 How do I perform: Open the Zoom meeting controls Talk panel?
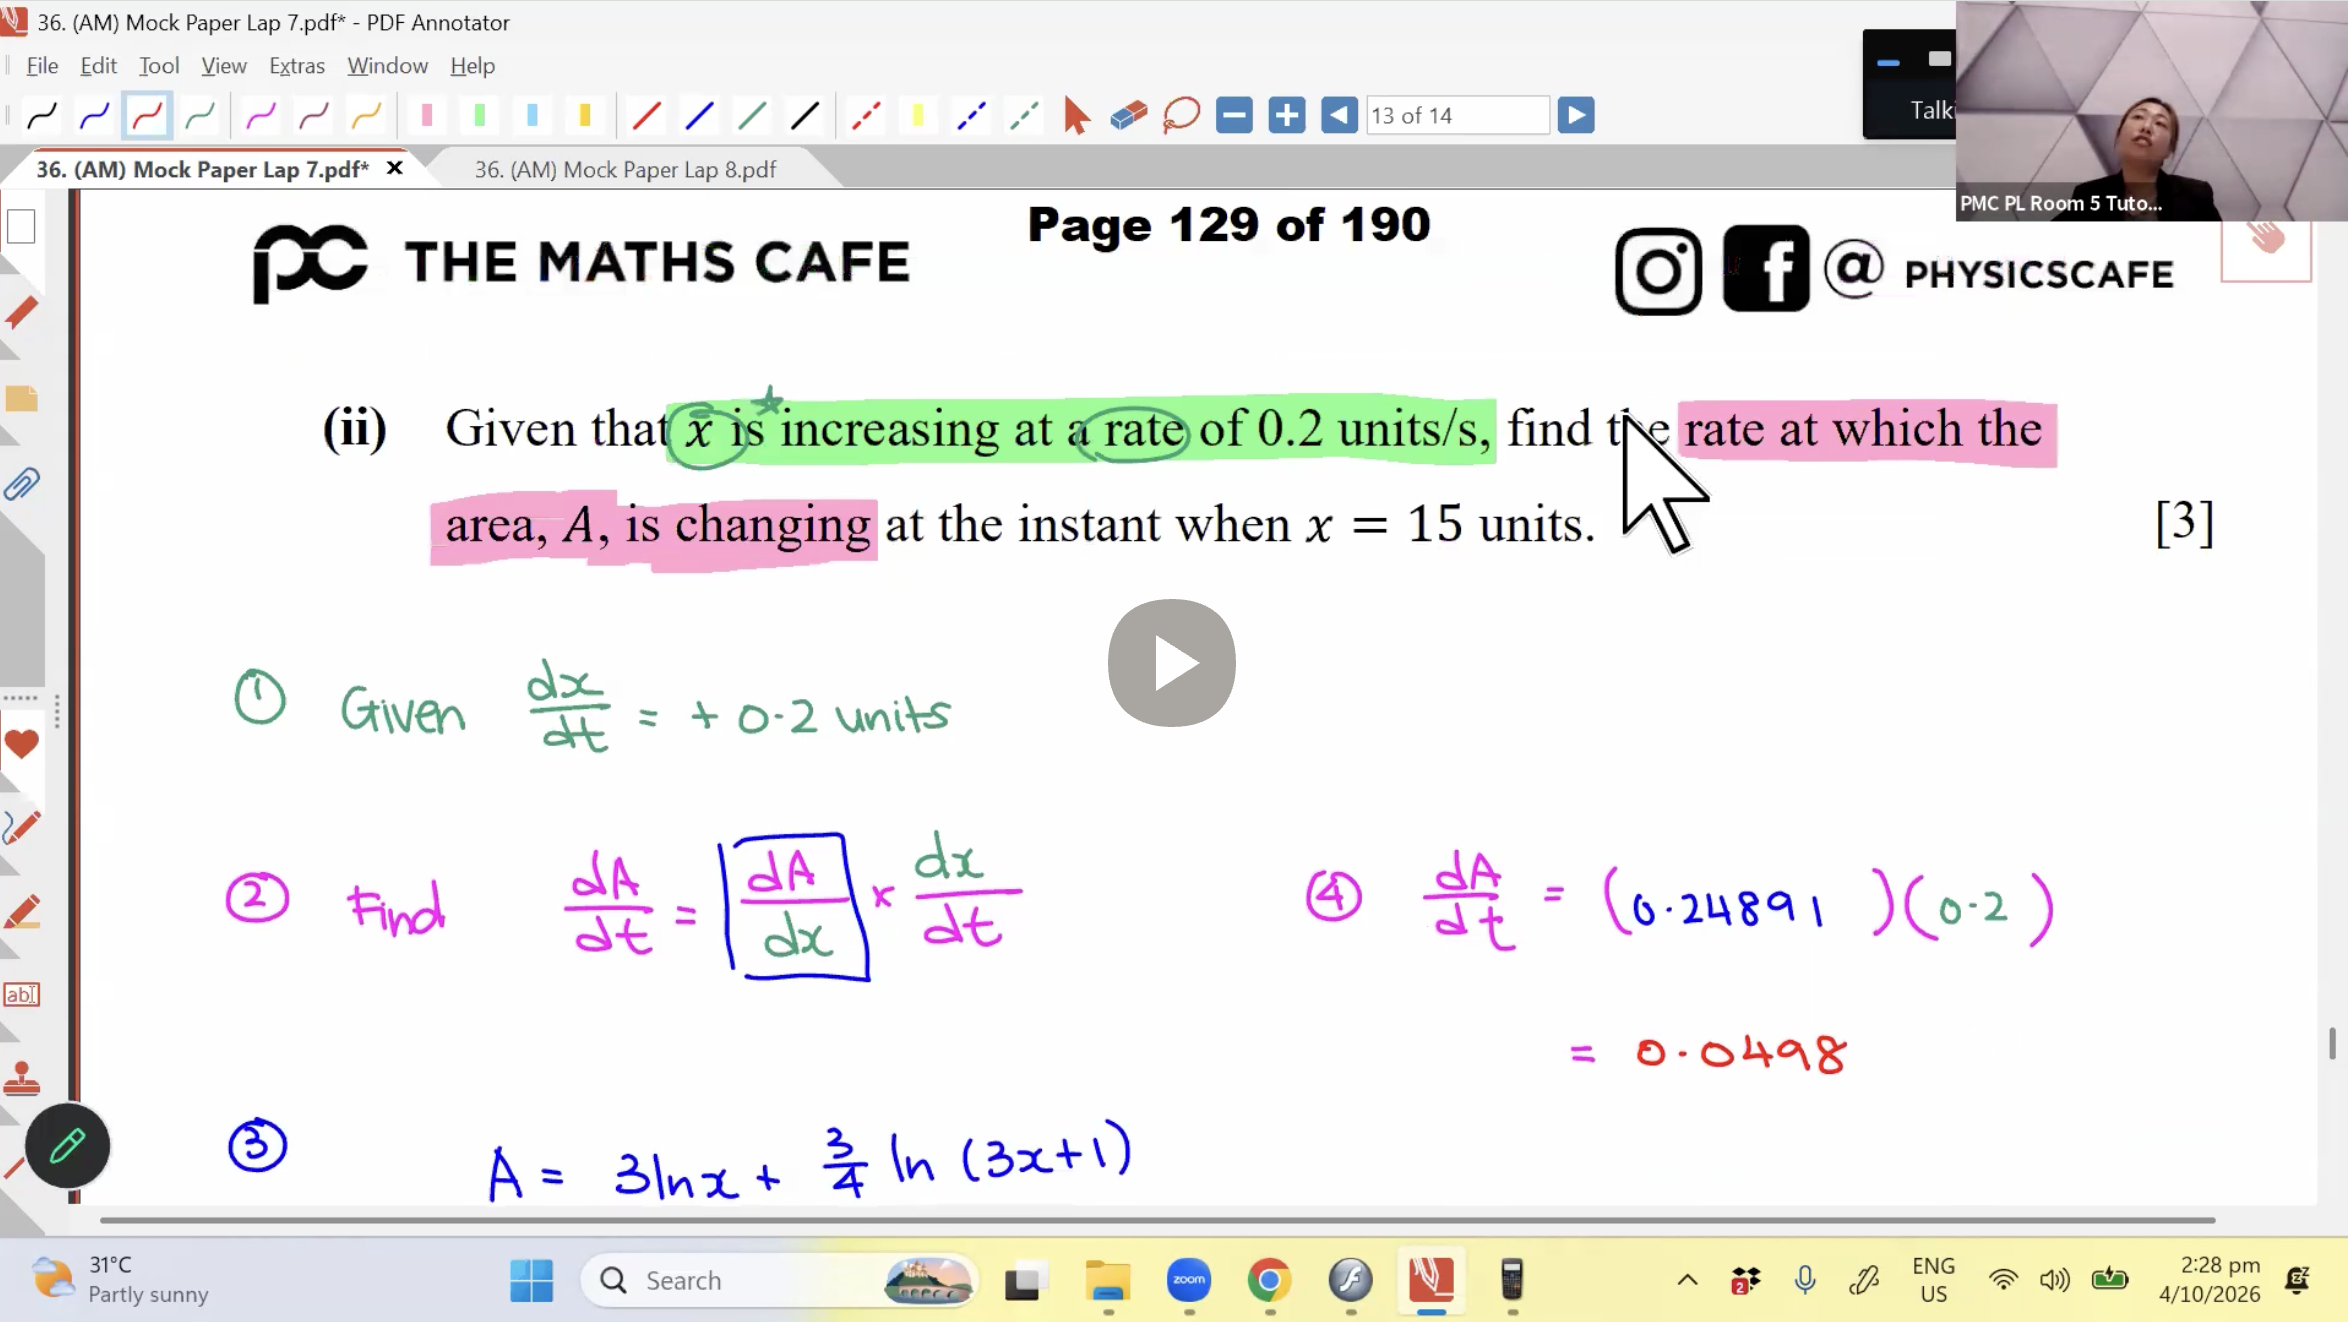point(1909,84)
